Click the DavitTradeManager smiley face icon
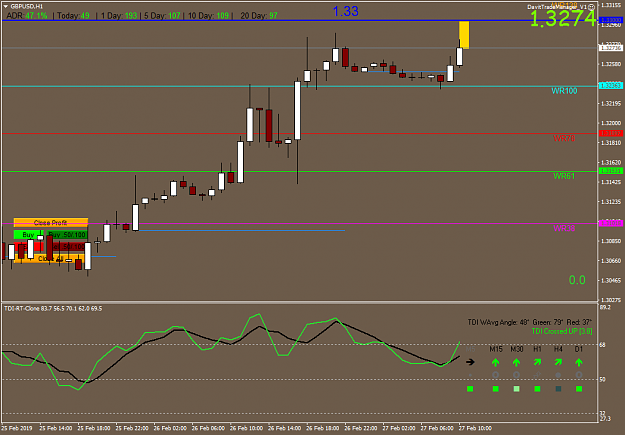625x435 pixels. click(592, 7)
